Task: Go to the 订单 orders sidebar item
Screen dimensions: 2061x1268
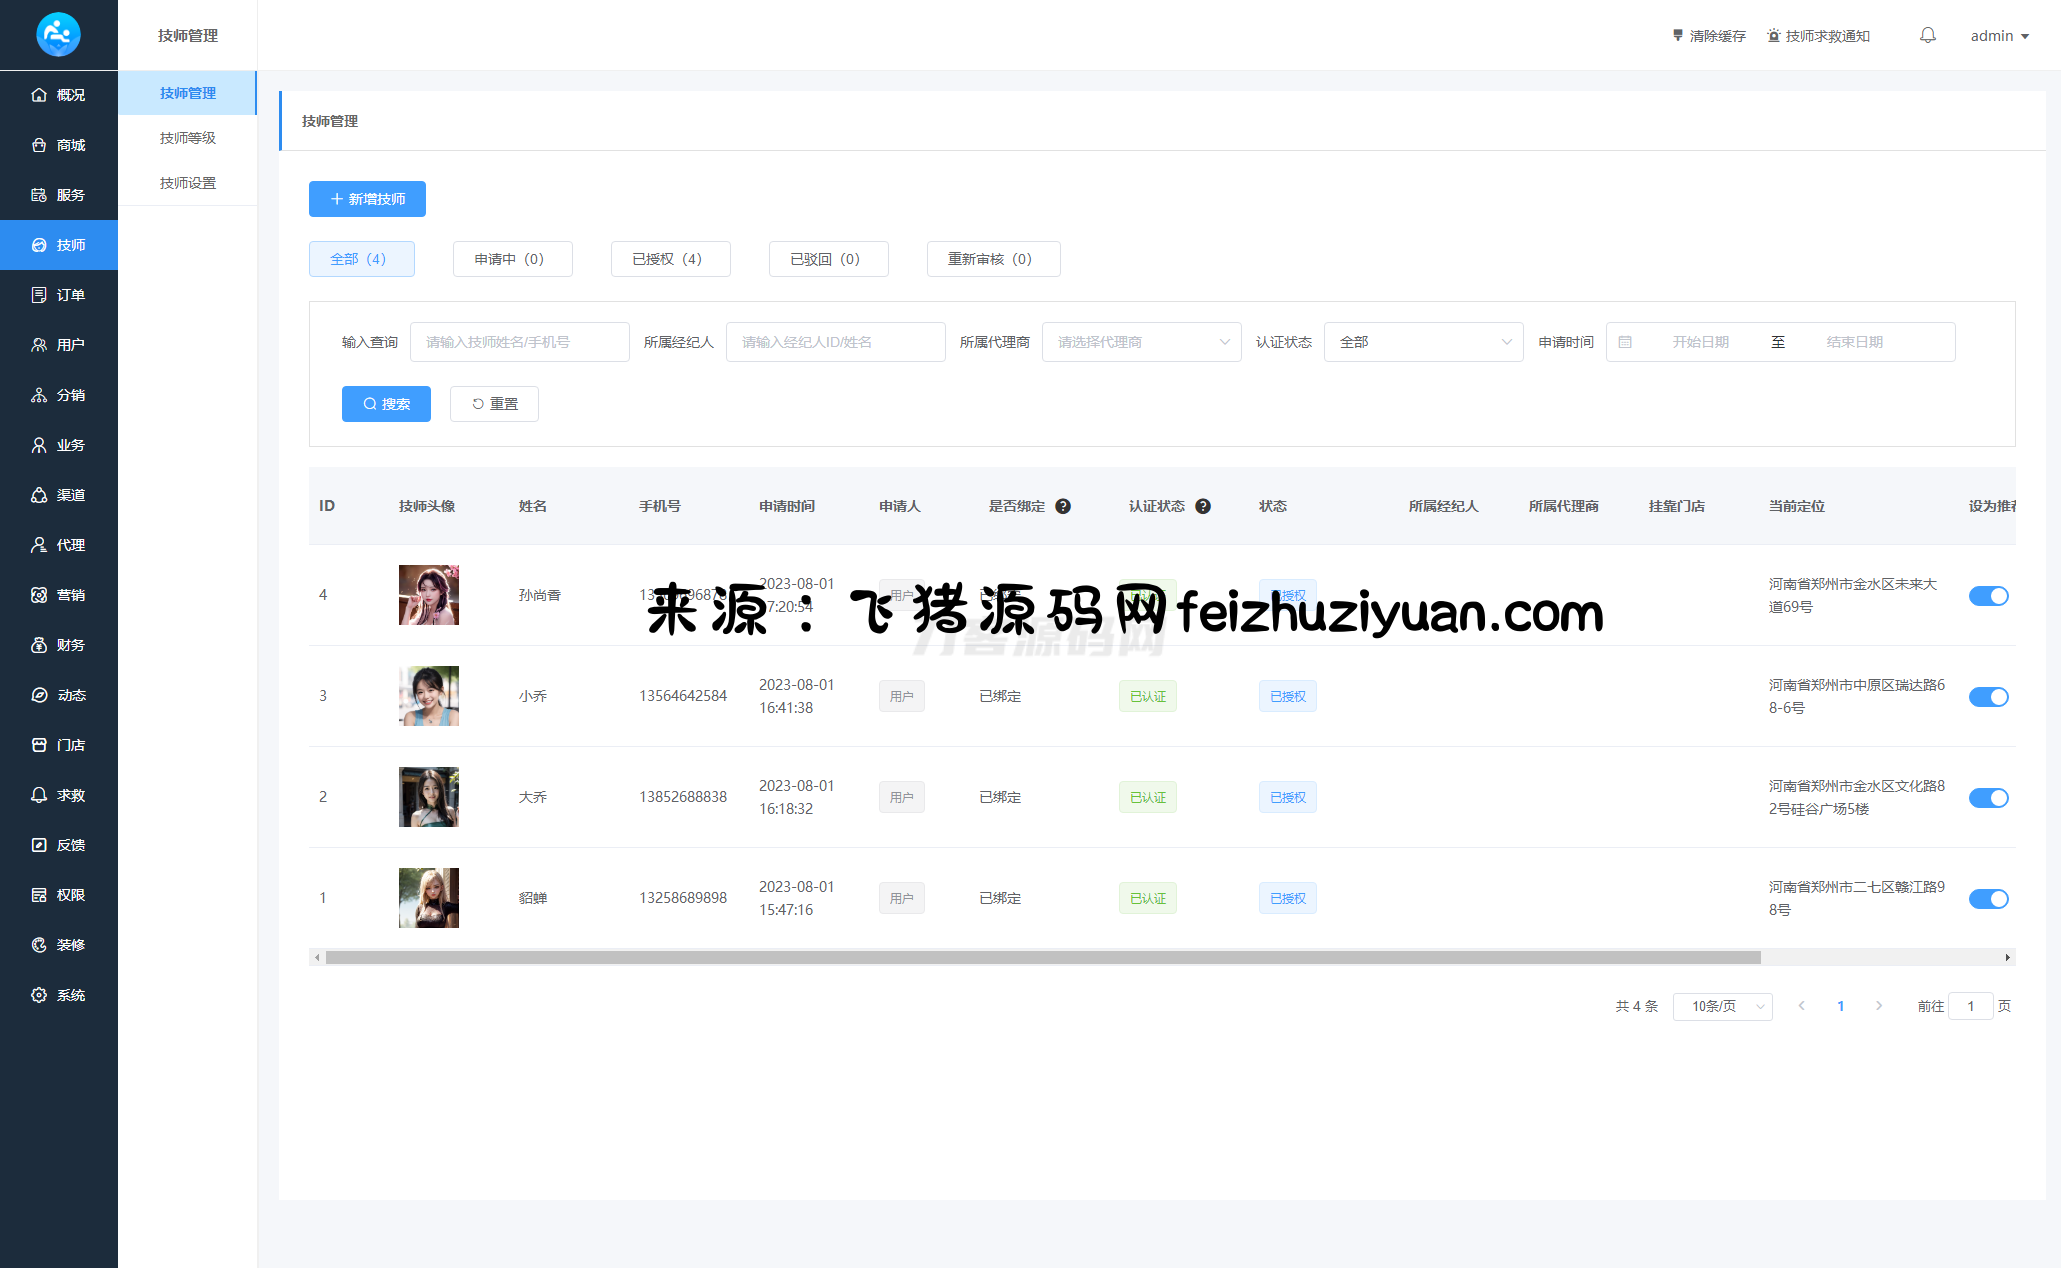Action: pos(58,295)
